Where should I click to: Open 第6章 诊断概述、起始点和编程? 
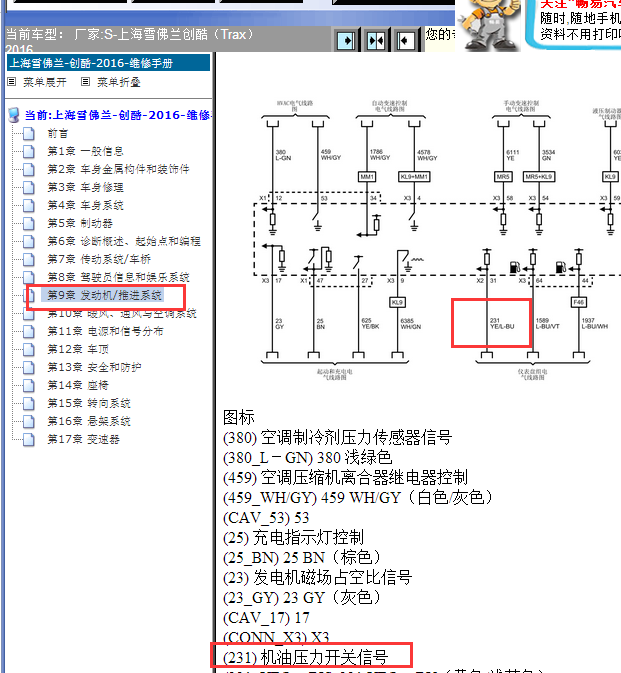pos(124,241)
